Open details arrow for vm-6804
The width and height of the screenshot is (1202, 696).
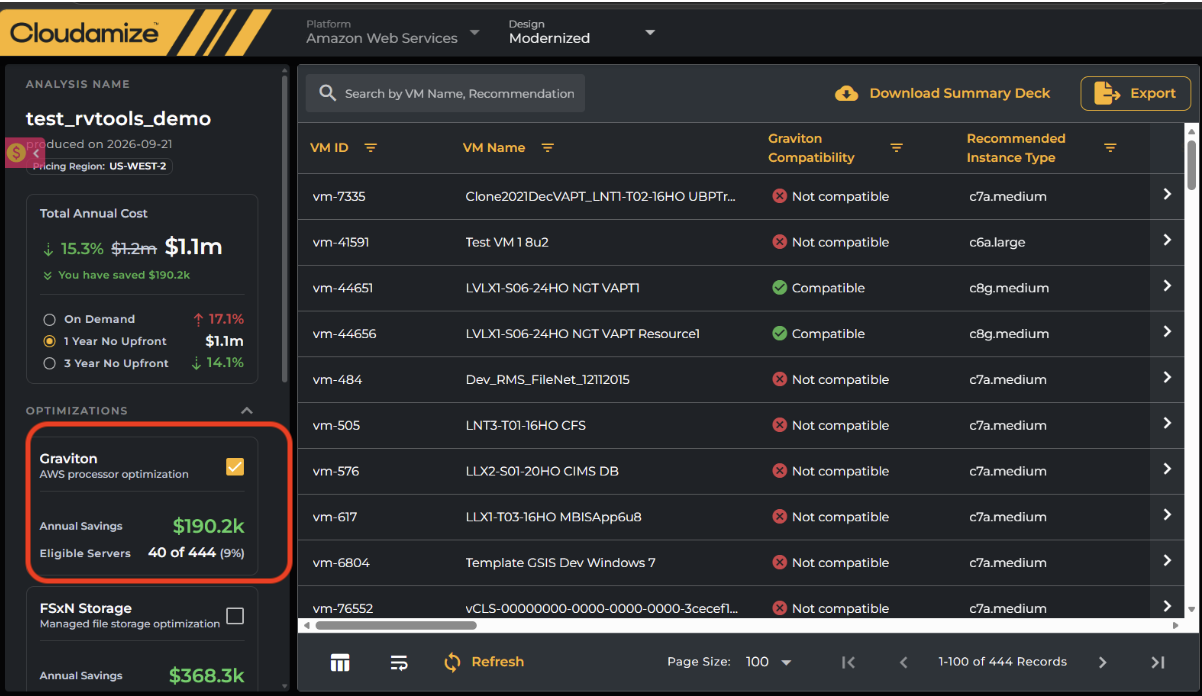(1167, 561)
